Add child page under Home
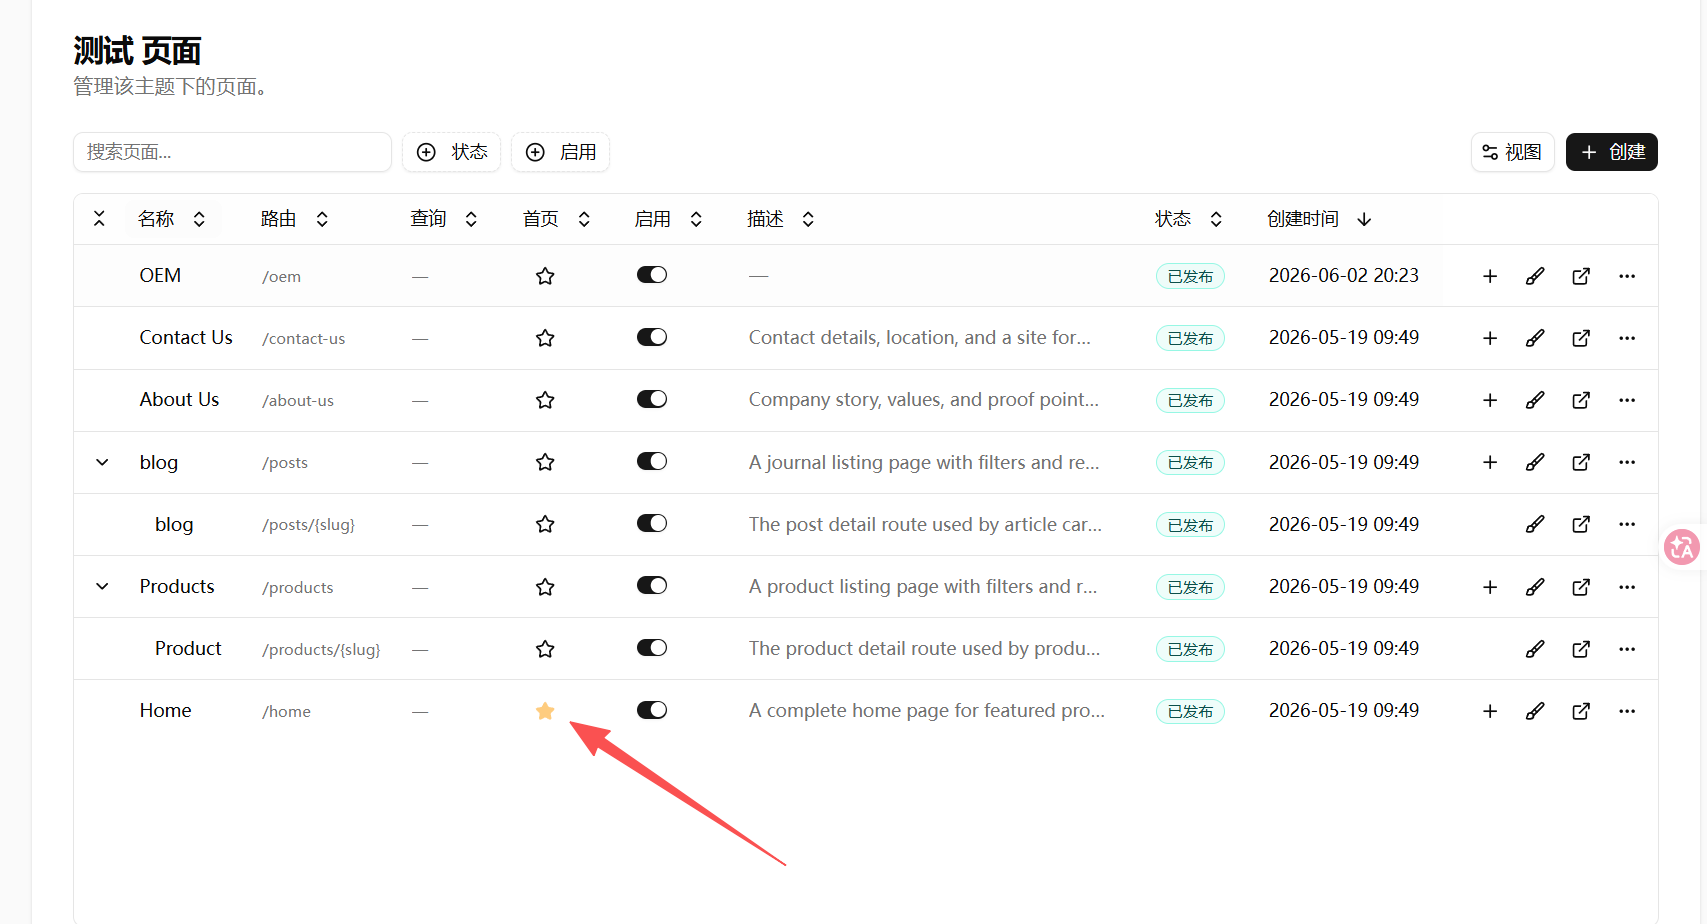The image size is (1707, 924). 1490,711
